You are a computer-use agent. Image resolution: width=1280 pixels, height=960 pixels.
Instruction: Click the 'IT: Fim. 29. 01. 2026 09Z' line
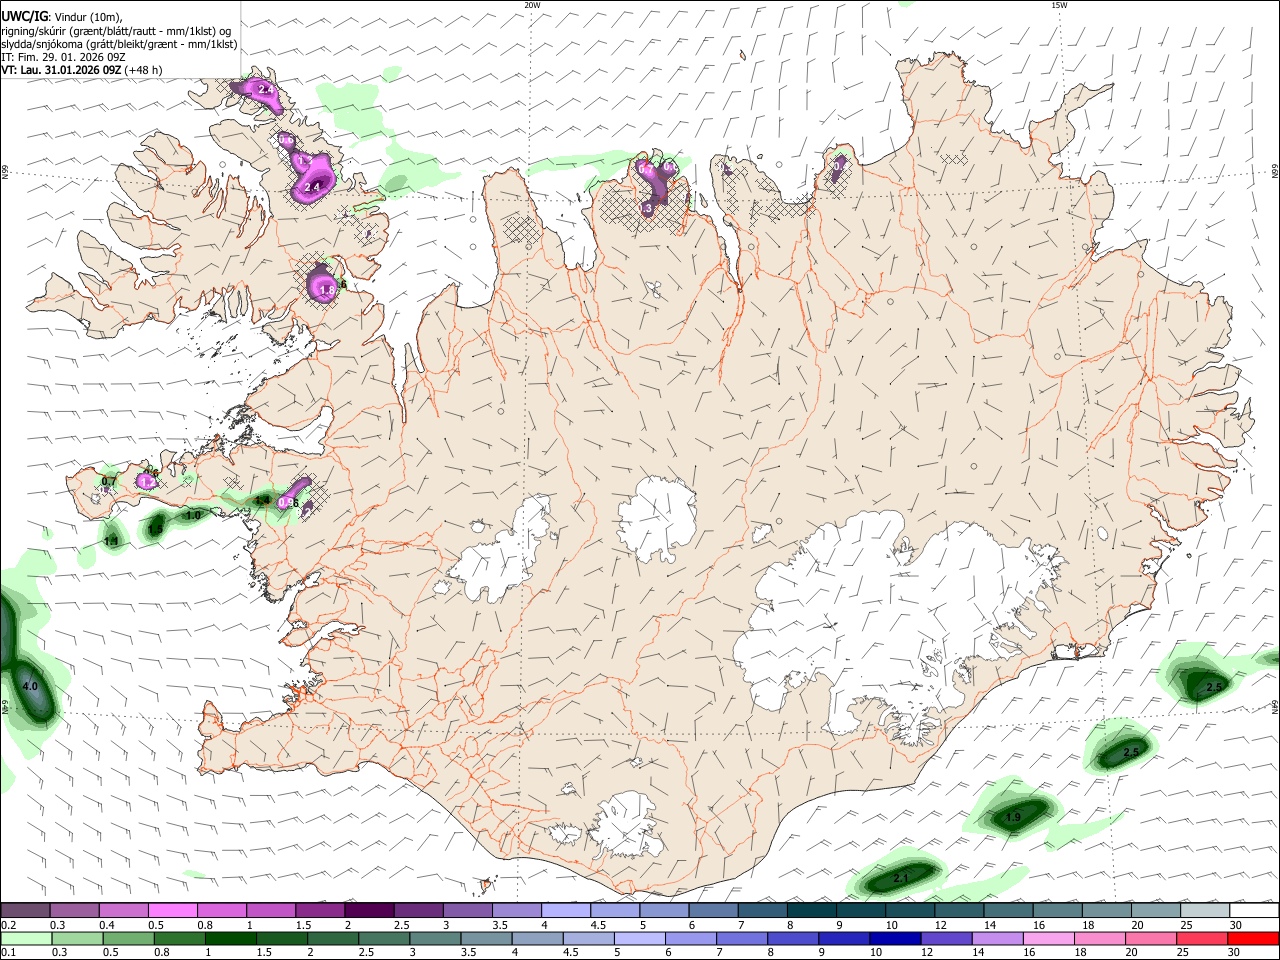(x=62, y=57)
